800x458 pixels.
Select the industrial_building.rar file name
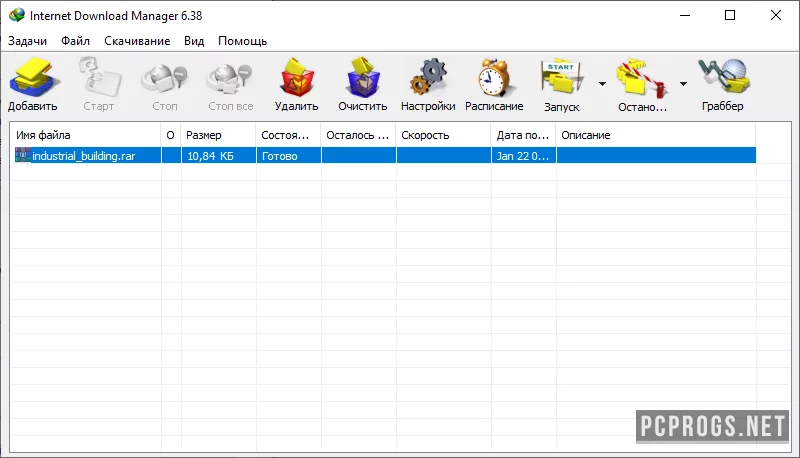[x=84, y=156]
